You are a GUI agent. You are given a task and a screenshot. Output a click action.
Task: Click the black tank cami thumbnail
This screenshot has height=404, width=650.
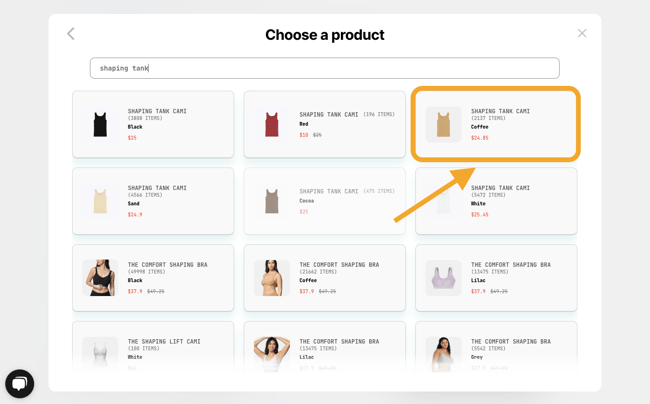[100, 124]
